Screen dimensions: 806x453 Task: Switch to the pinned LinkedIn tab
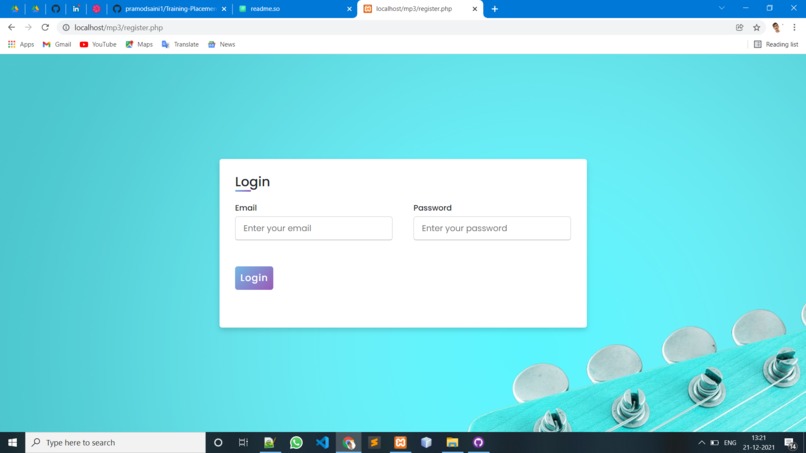point(76,9)
